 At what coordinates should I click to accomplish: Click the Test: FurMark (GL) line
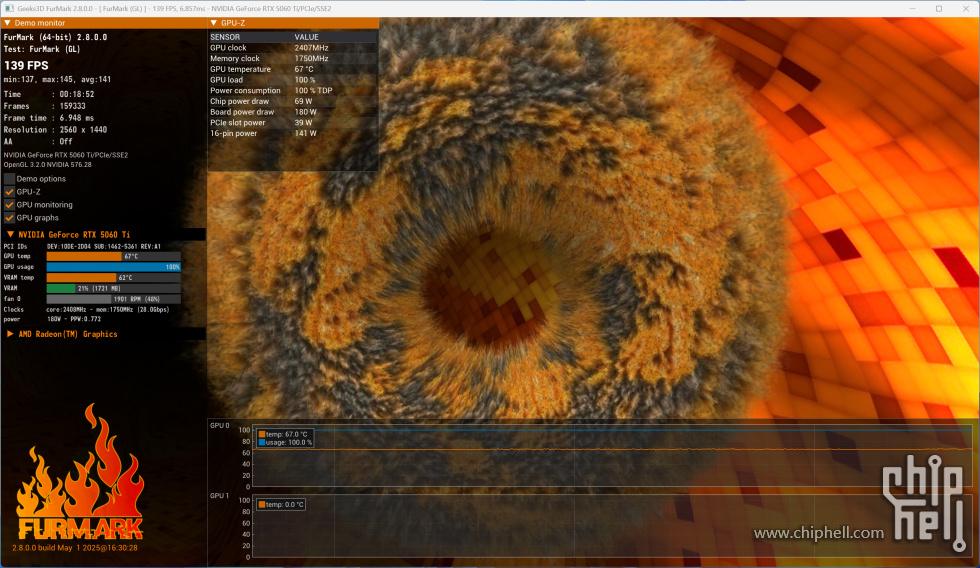pos(42,49)
